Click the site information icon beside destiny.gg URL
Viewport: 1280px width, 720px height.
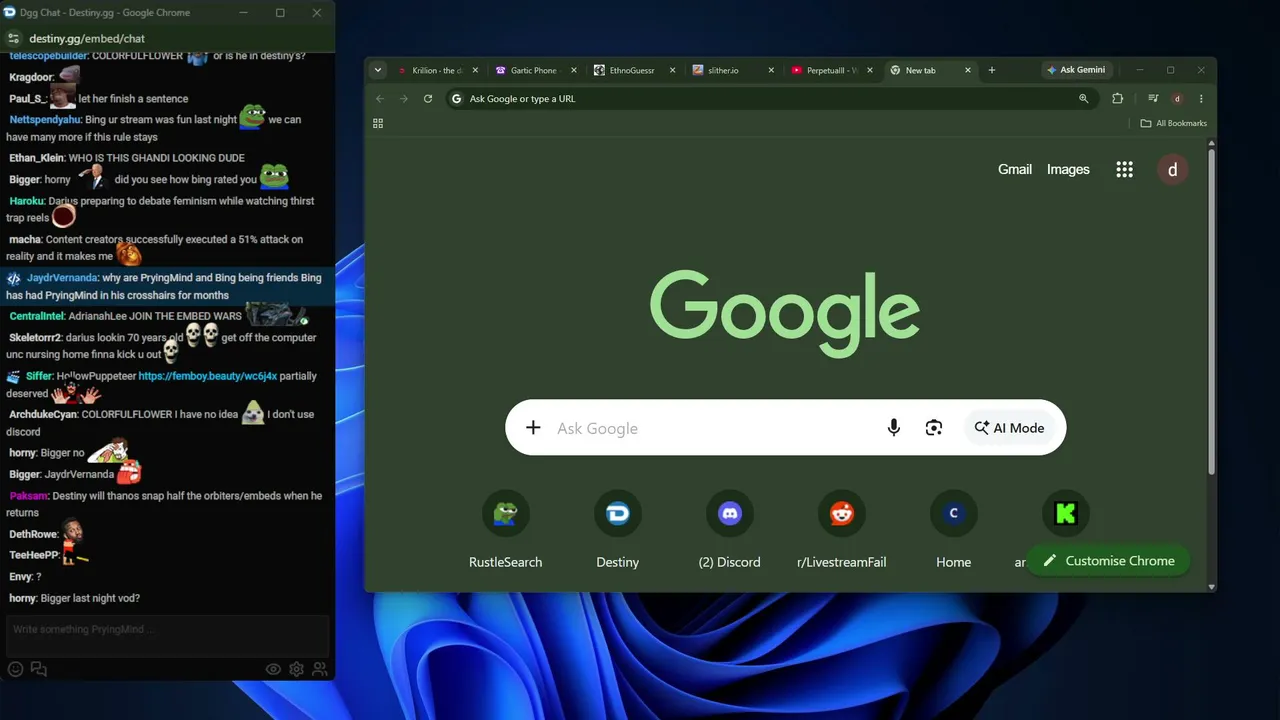pyautogui.click(x=14, y=38)
